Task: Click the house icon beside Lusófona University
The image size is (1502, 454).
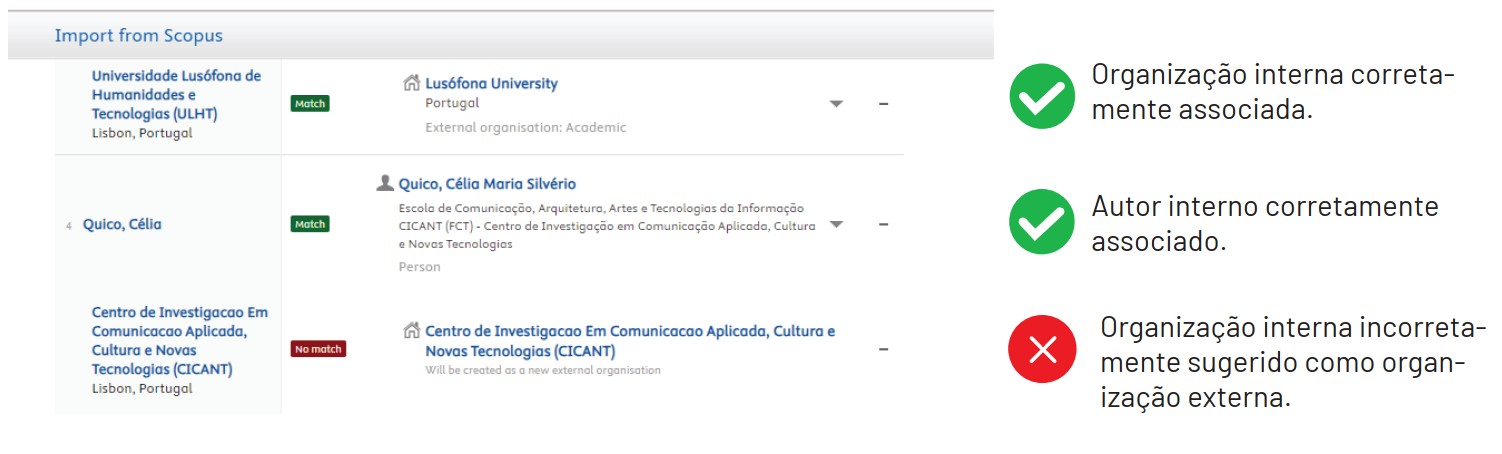Action: coord(411,83)
